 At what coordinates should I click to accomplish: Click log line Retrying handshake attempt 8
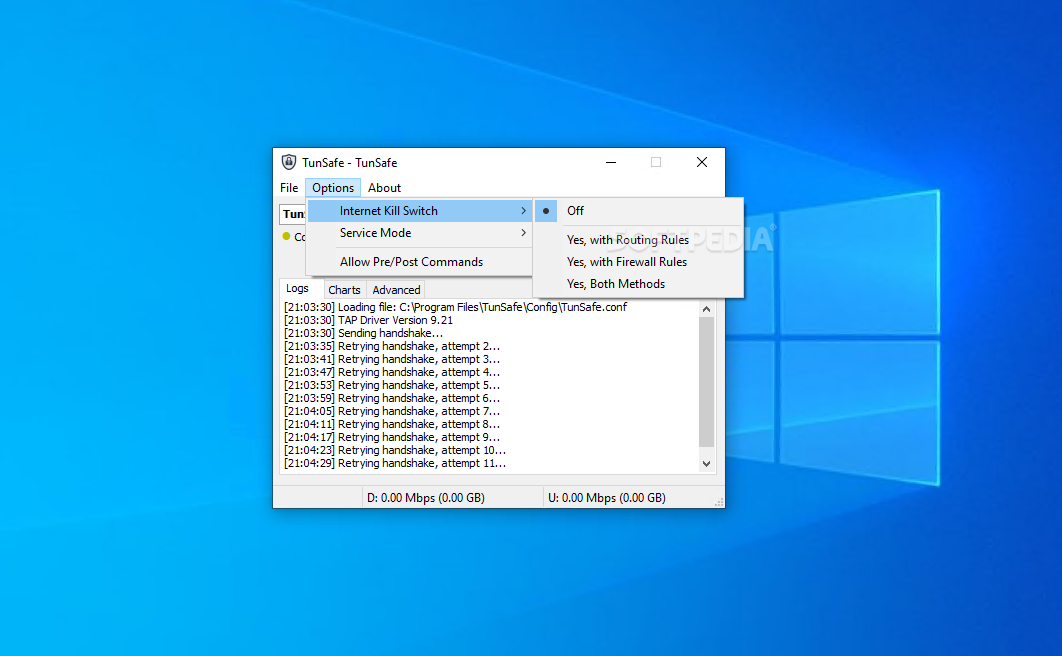(x=391, y=424)
